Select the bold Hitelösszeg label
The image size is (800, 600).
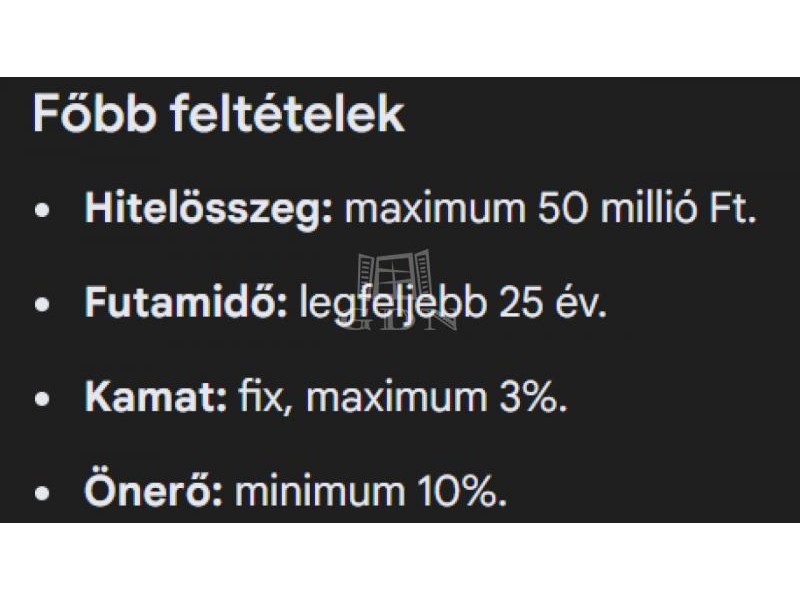[208, 210]
